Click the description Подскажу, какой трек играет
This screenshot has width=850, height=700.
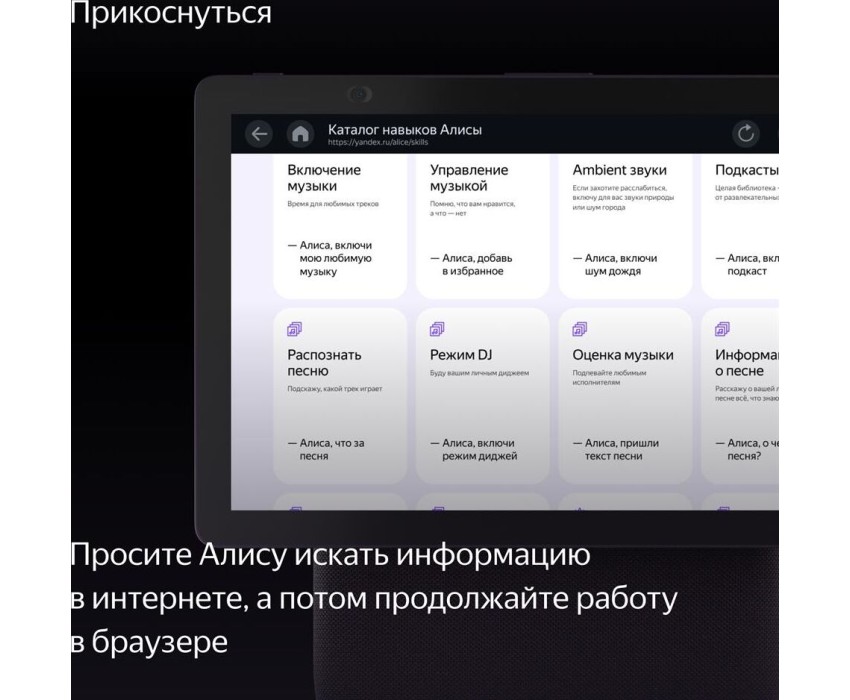(334, 389)
